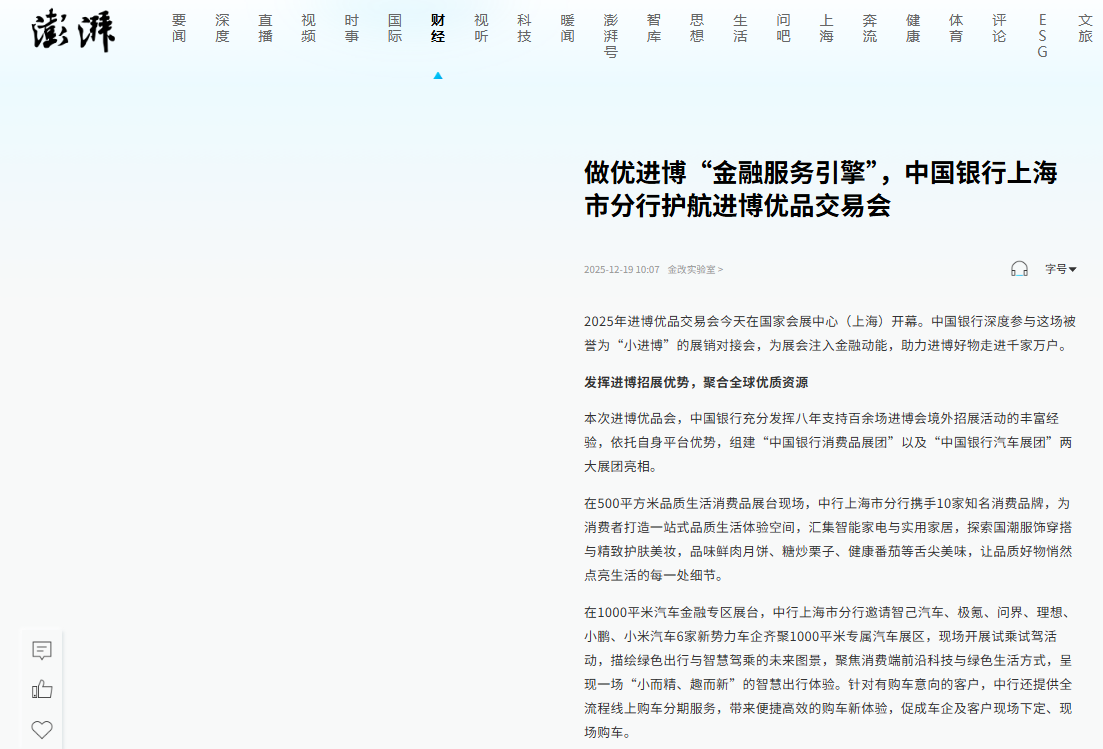1103x749 pixels.
Task: Open the 科技 technology section
Action: point(524,28)
